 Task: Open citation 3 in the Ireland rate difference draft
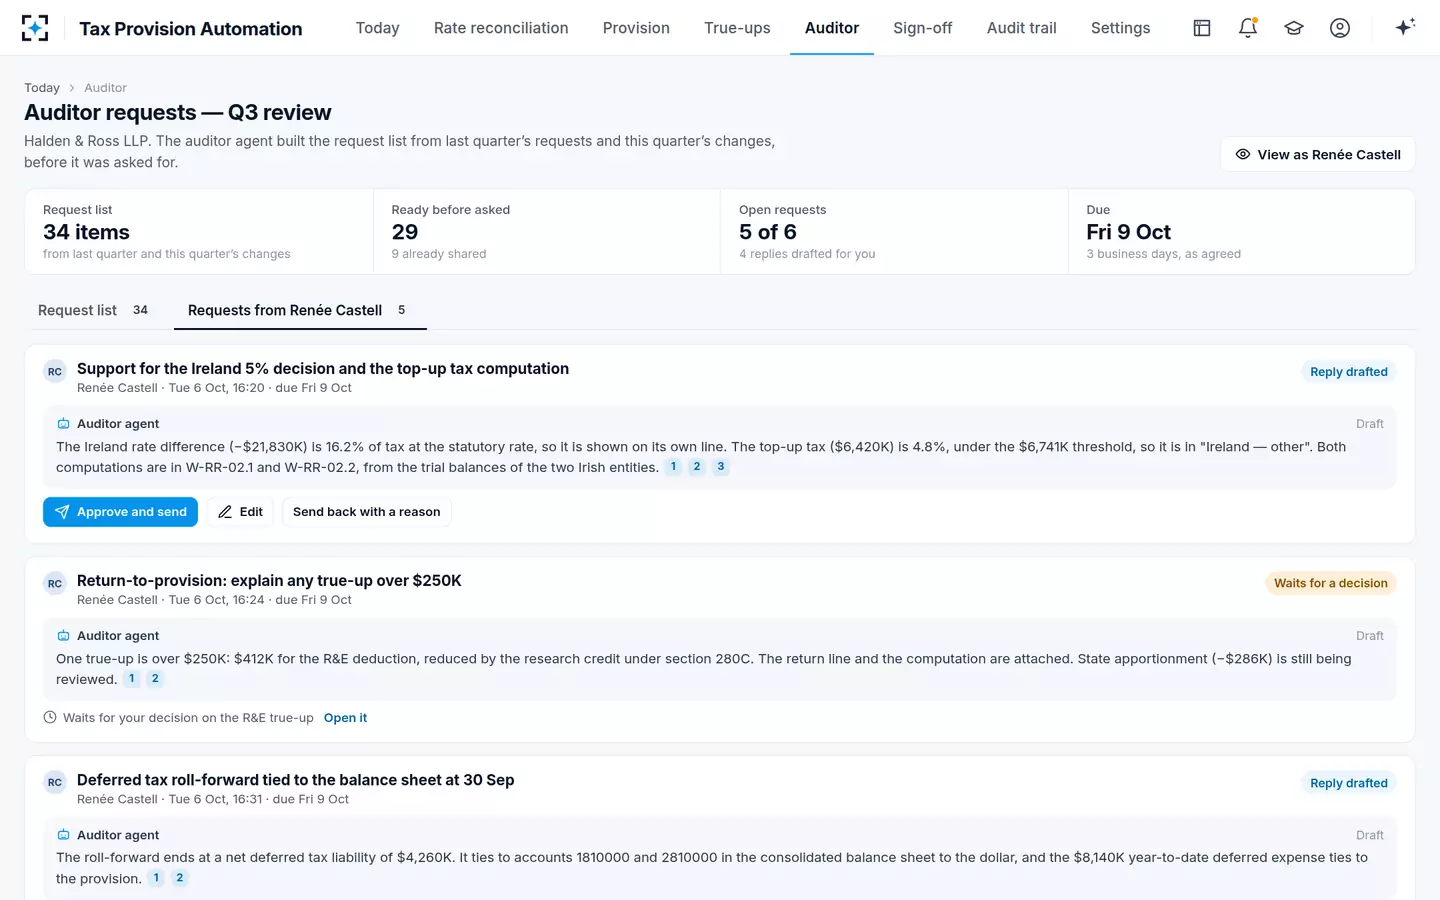point(721,467)
